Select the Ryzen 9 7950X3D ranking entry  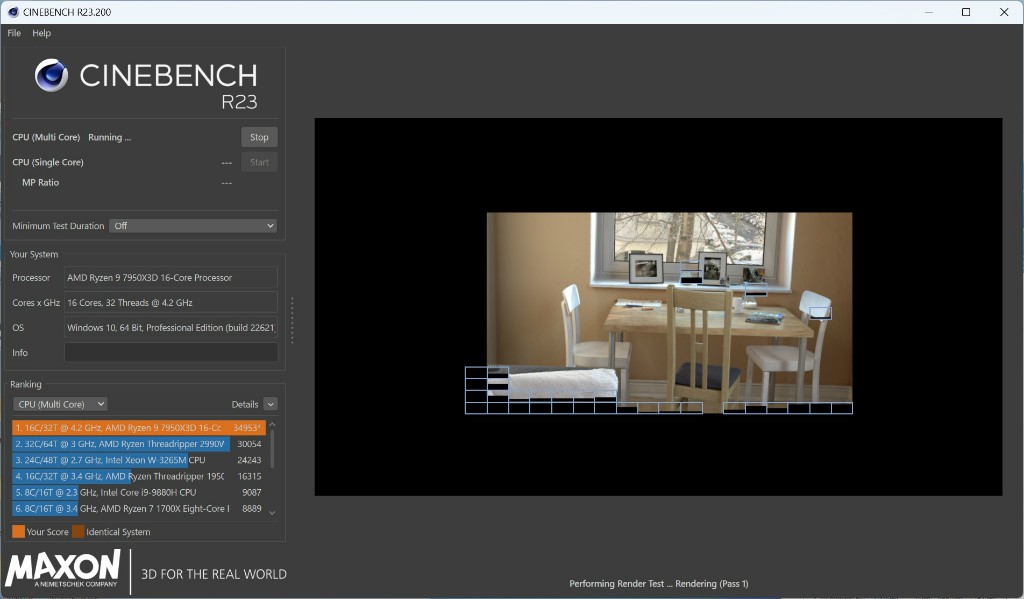[138, 428]
